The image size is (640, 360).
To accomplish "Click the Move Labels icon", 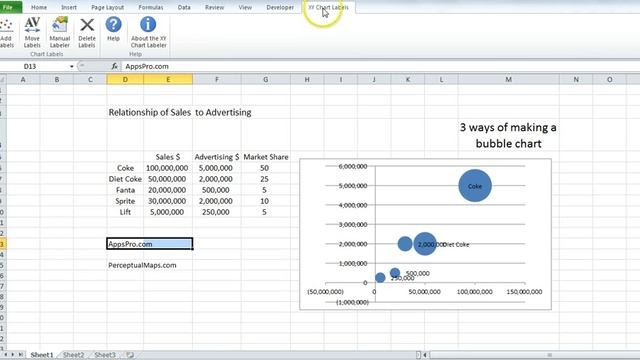I will [32, 33].
